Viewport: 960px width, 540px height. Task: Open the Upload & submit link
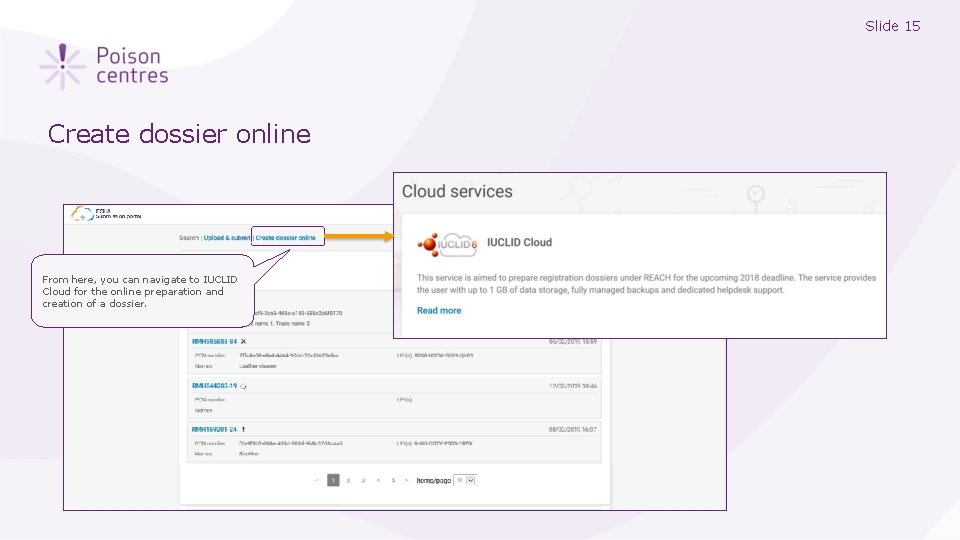pos(227,238)
